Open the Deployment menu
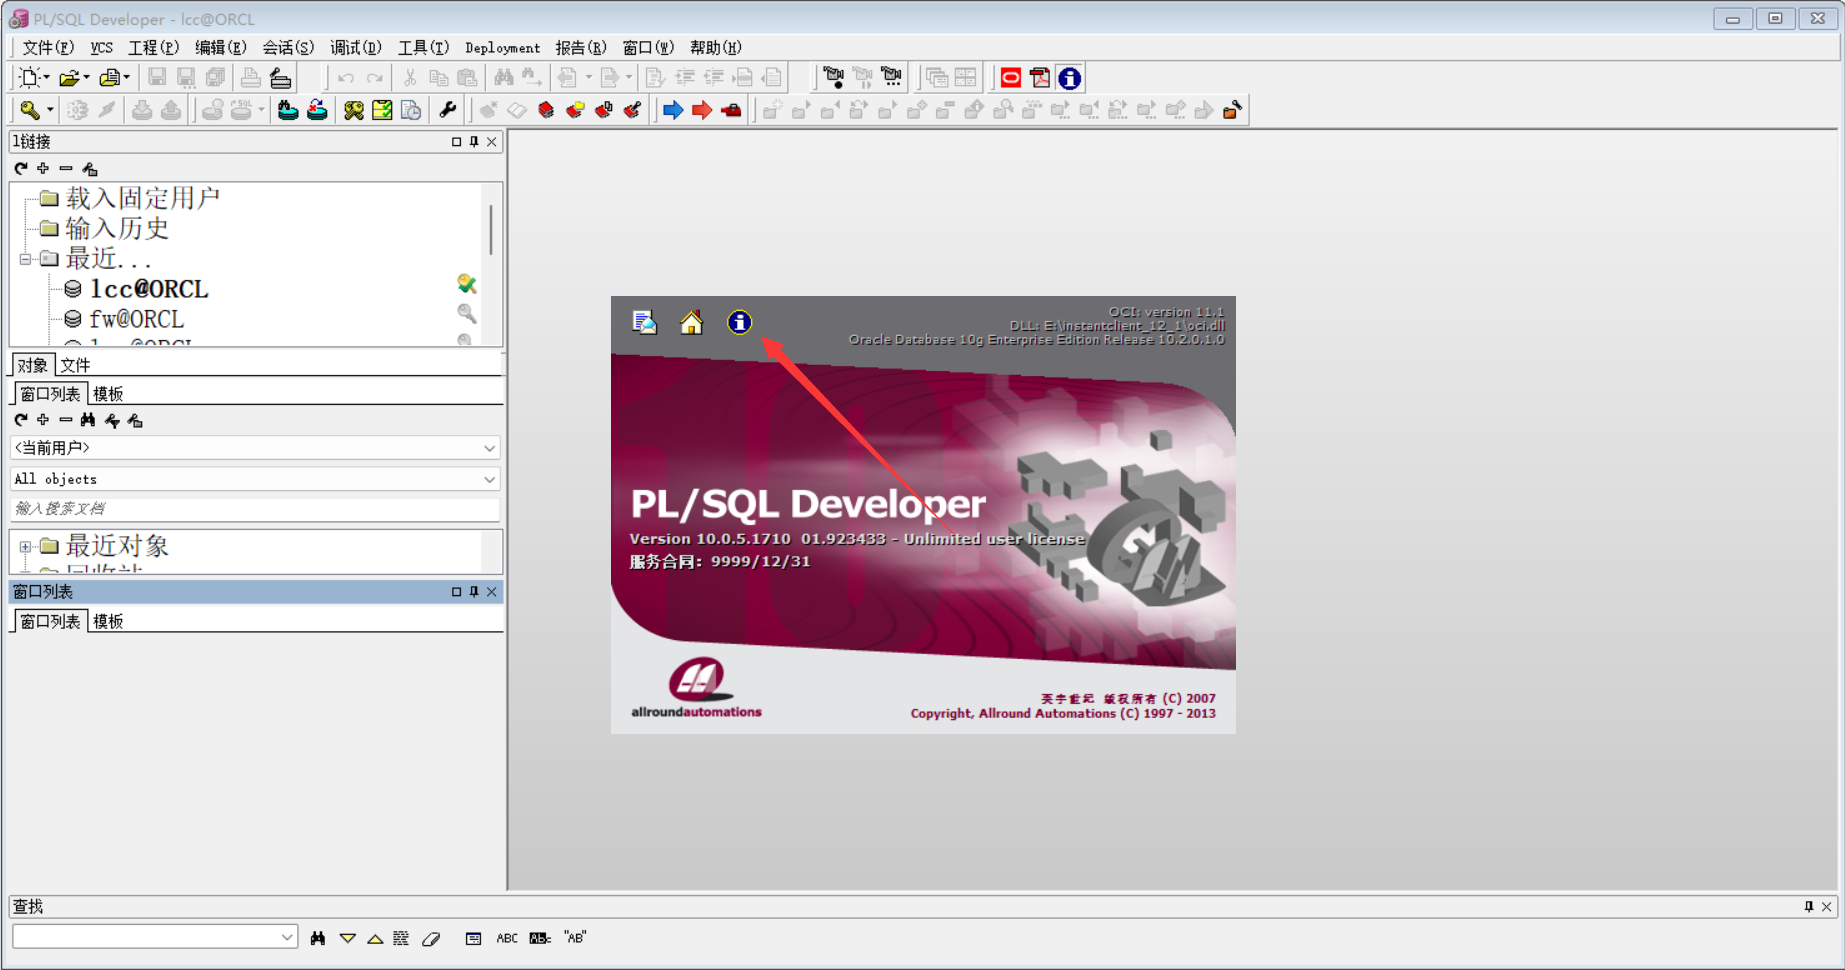The width and height of the screenshot is (1845, 970). click(502, 48)
